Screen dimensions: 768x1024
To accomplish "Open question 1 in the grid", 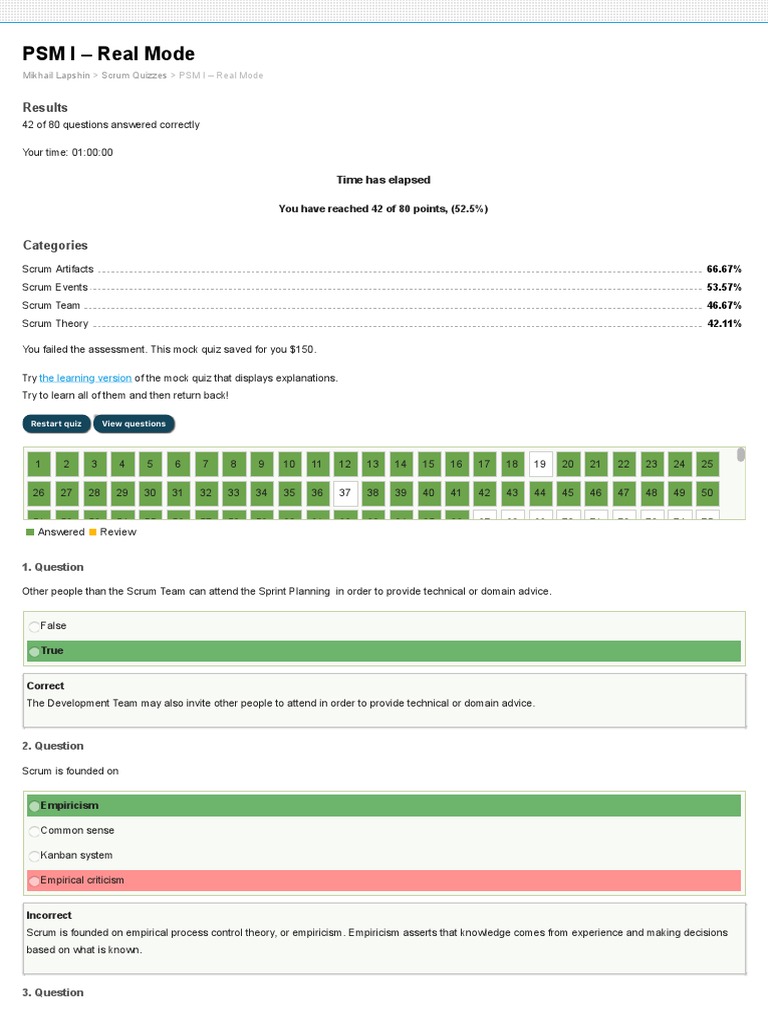I will [x=38, y=464].
